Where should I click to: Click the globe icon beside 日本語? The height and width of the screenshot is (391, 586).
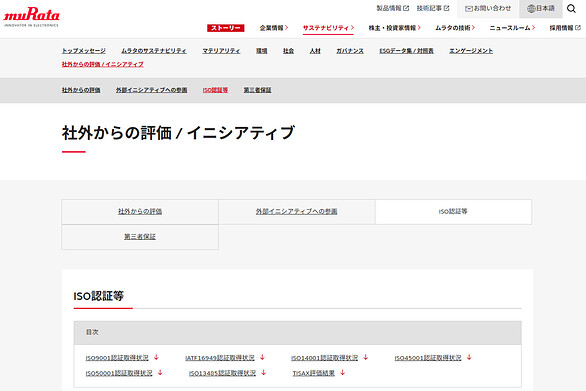[x=531, y=9]
